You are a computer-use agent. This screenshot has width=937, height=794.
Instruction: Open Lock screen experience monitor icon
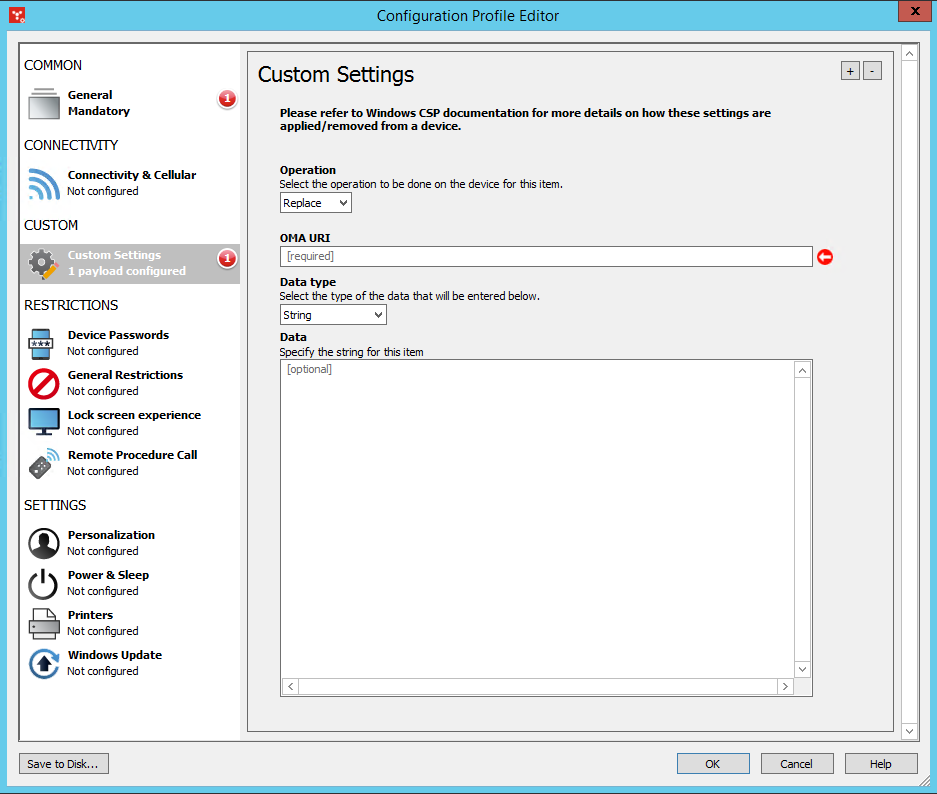click(44, 423)
